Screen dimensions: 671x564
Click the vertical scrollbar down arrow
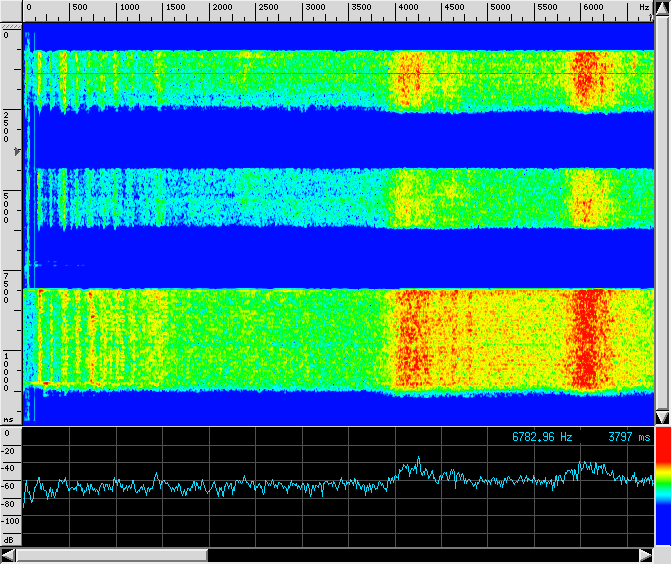[661, 417]
